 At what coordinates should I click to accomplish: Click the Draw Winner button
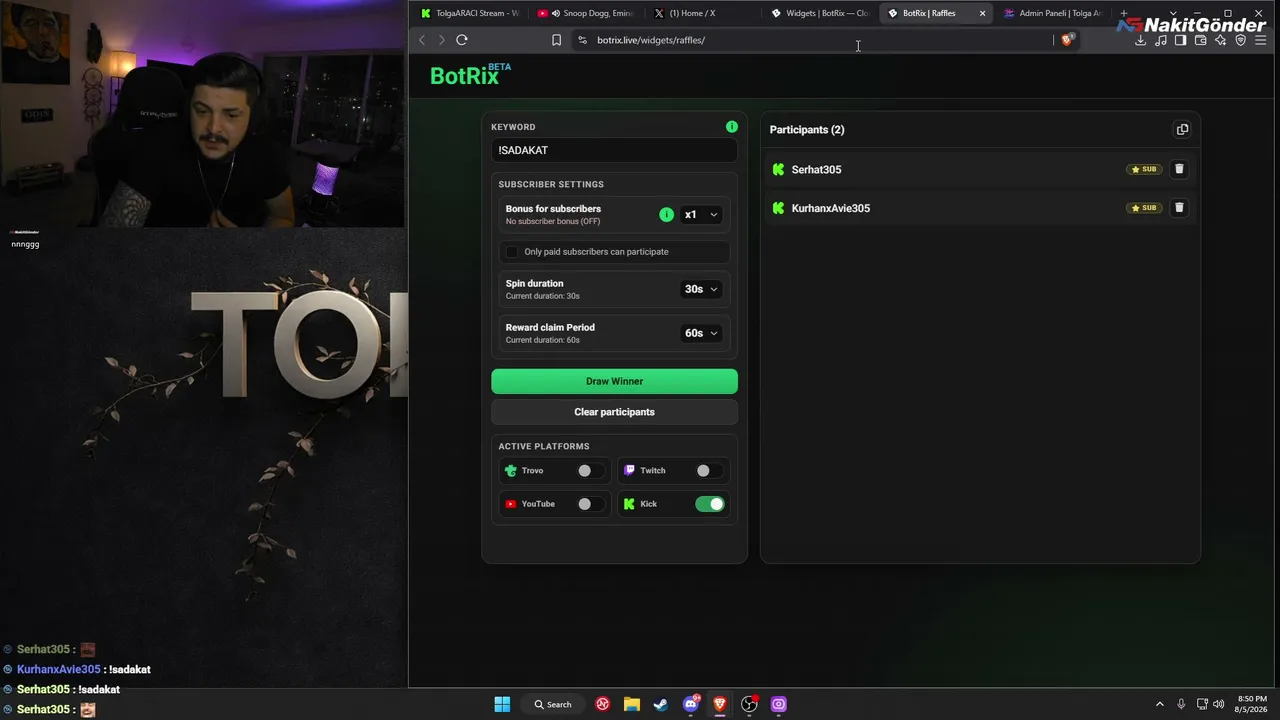614,381
